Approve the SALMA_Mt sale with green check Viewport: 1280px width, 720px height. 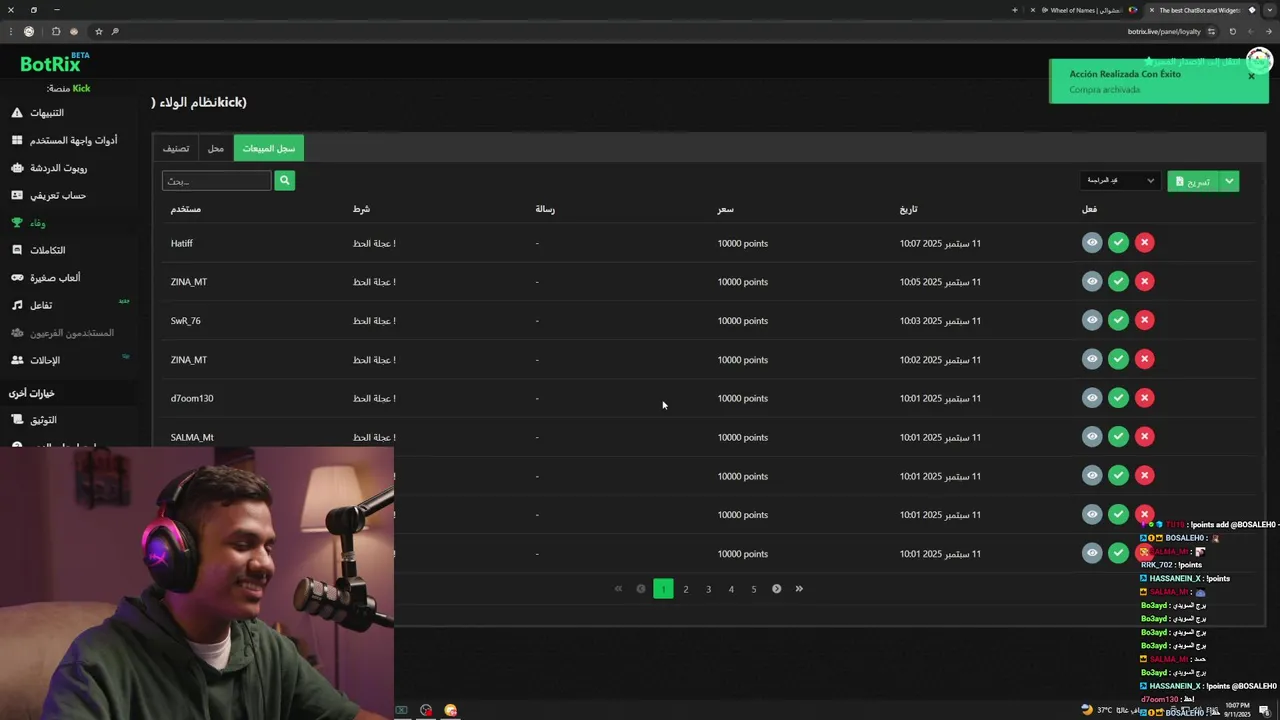coord(1118,437)
